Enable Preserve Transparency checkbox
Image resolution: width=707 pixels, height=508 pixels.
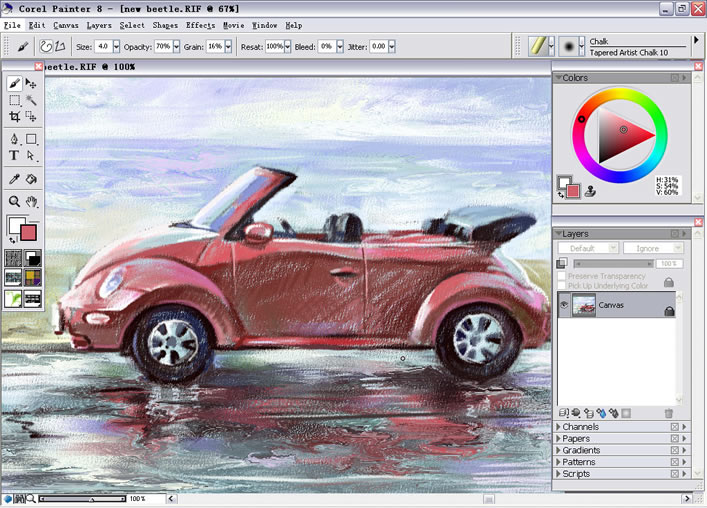[562, 276]
